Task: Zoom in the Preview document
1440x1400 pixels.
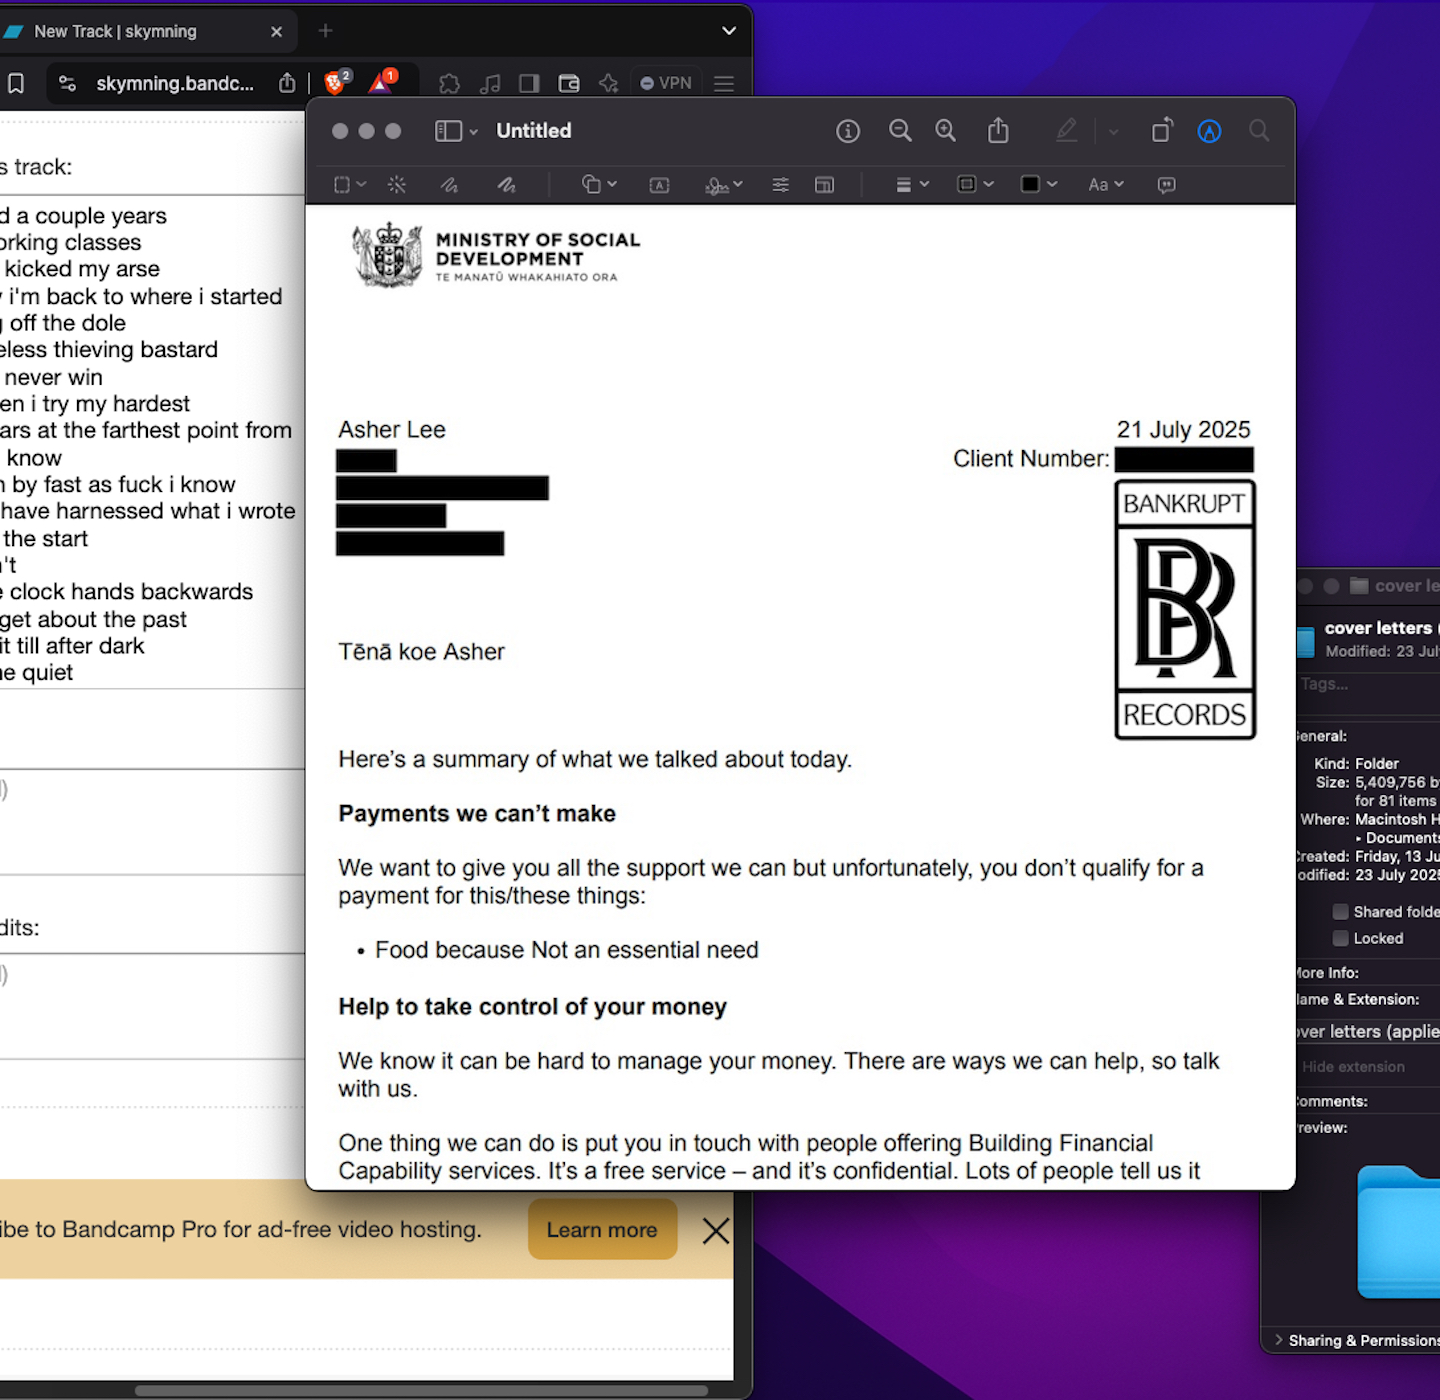Action: [945, 131]
